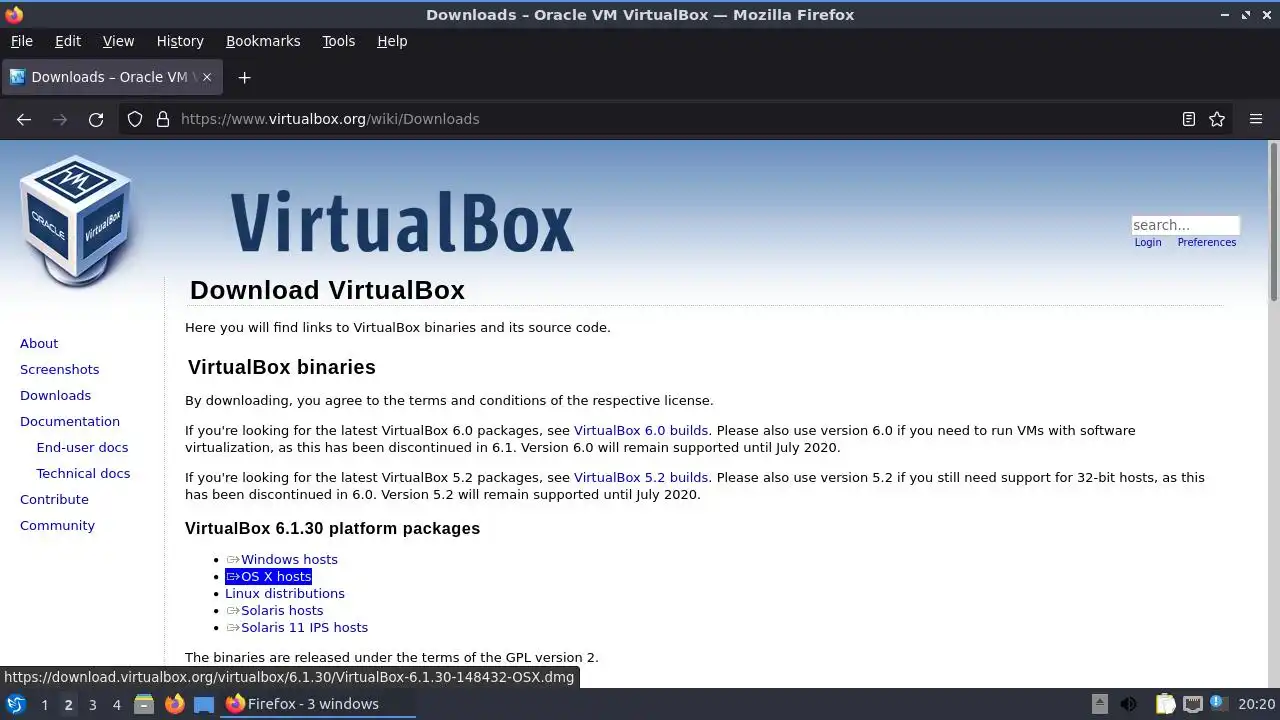Click the Firefox logo in the title bar
This screenshot has height=720, width=1280.
pyautogui.click(x=14, y=15)
